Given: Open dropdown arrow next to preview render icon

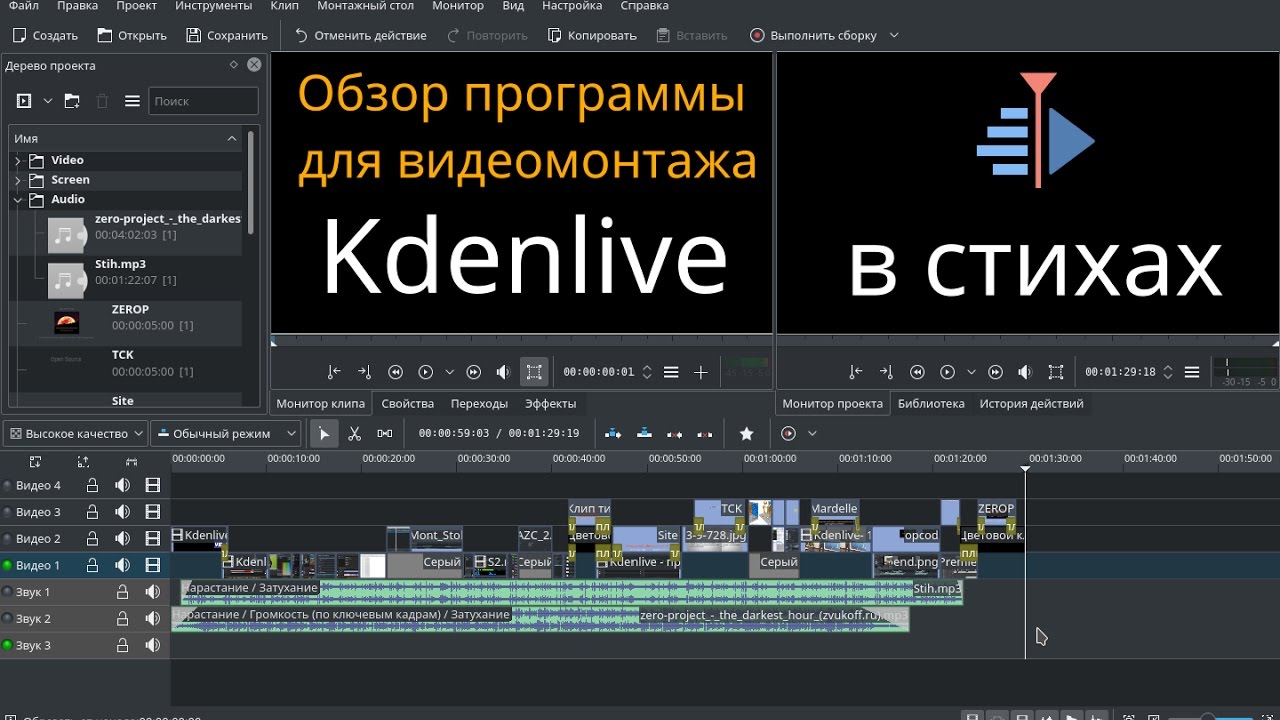Looking at the screenshot, I should [x=812, y=434].
